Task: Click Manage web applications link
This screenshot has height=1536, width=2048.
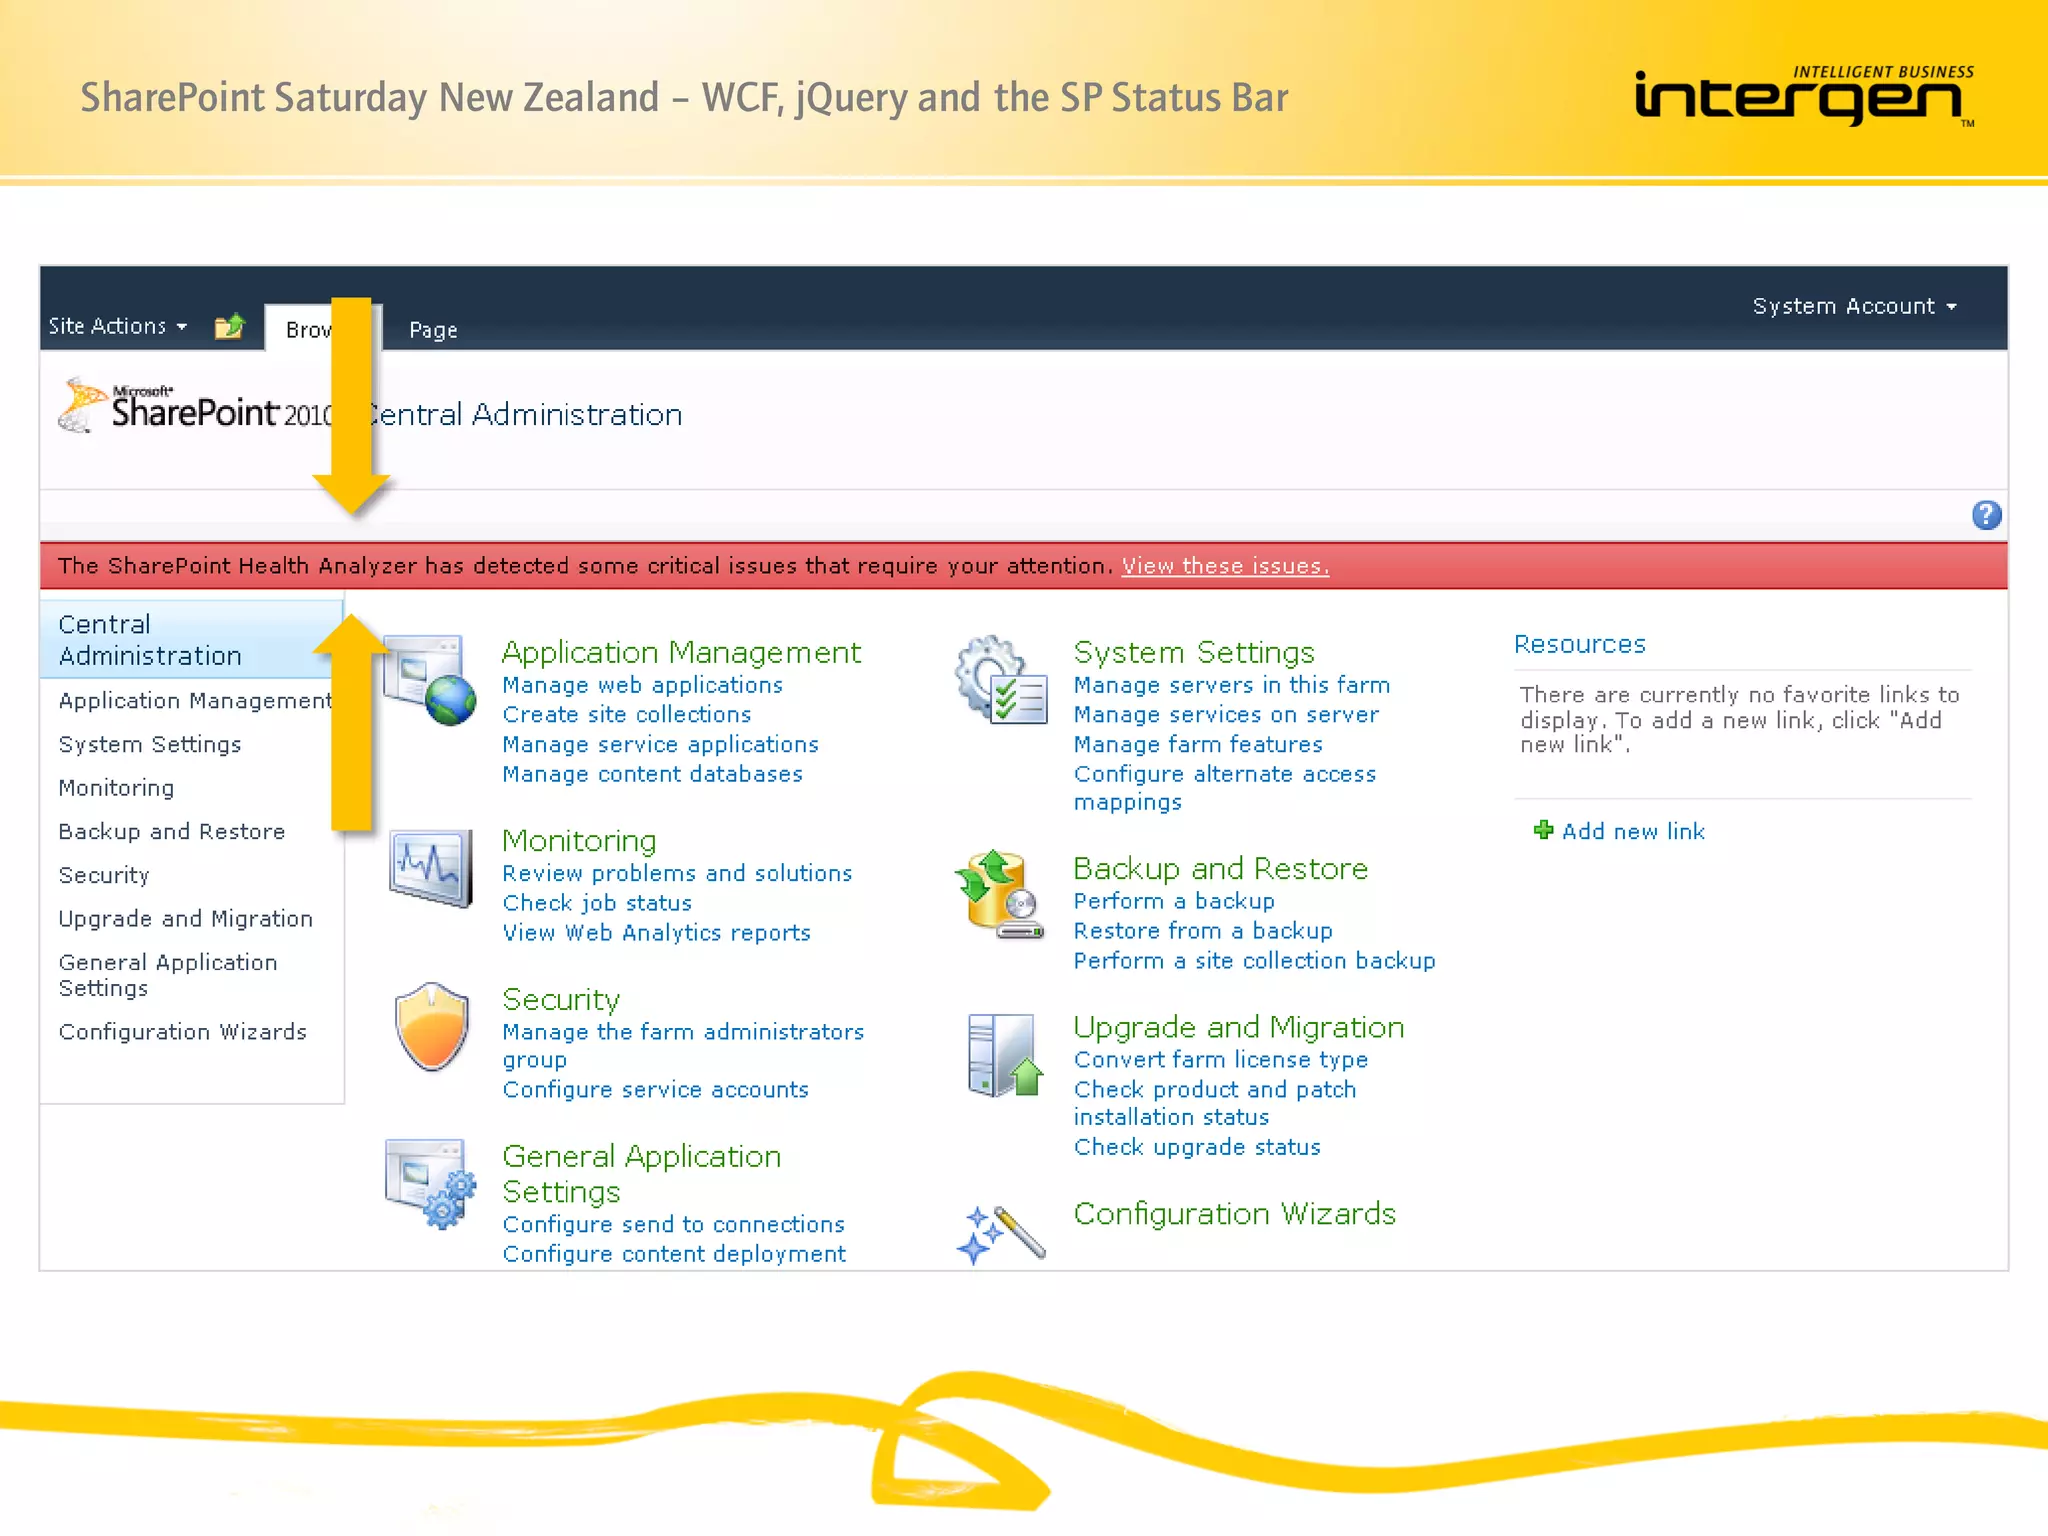Action: [x=643, y=686]
